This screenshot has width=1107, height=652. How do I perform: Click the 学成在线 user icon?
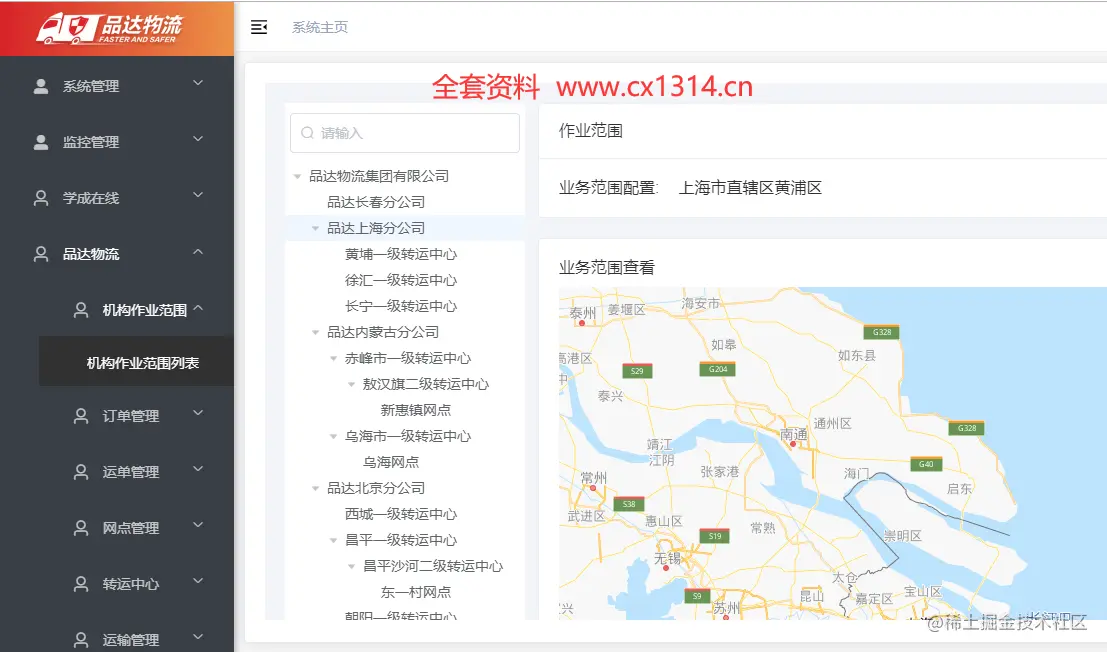click(x=41, y=198)
